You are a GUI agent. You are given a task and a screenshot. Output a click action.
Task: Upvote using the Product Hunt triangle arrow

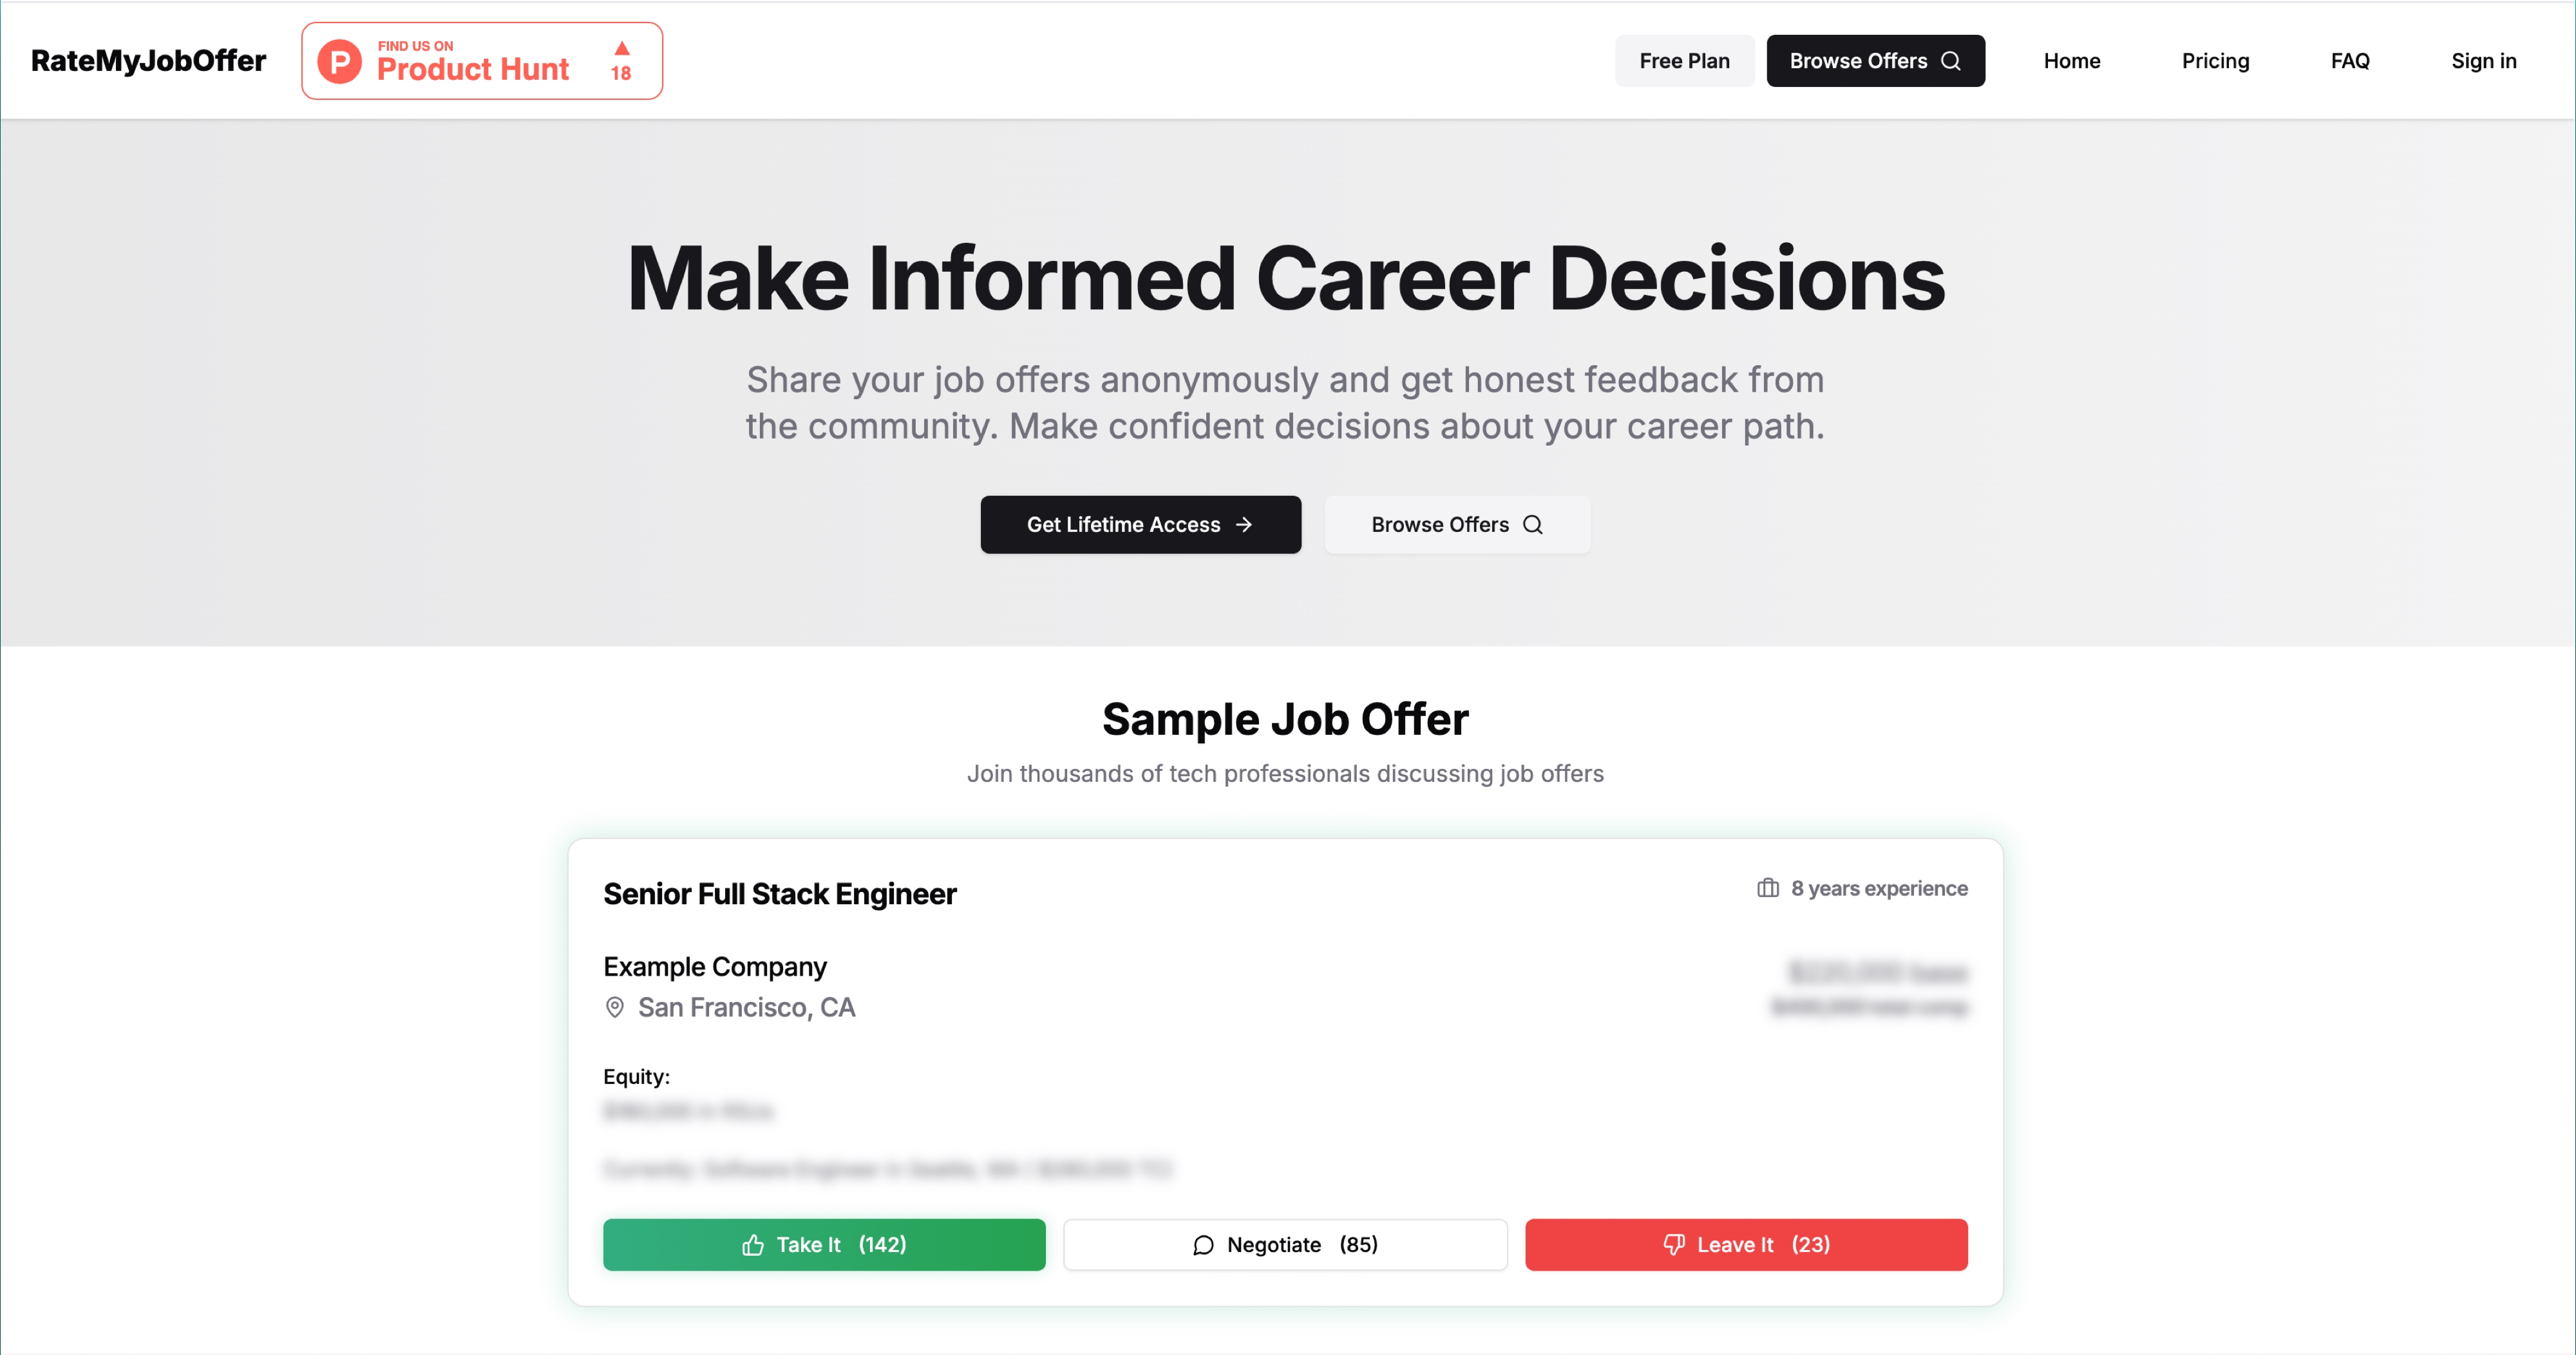(x=621, y=48)
